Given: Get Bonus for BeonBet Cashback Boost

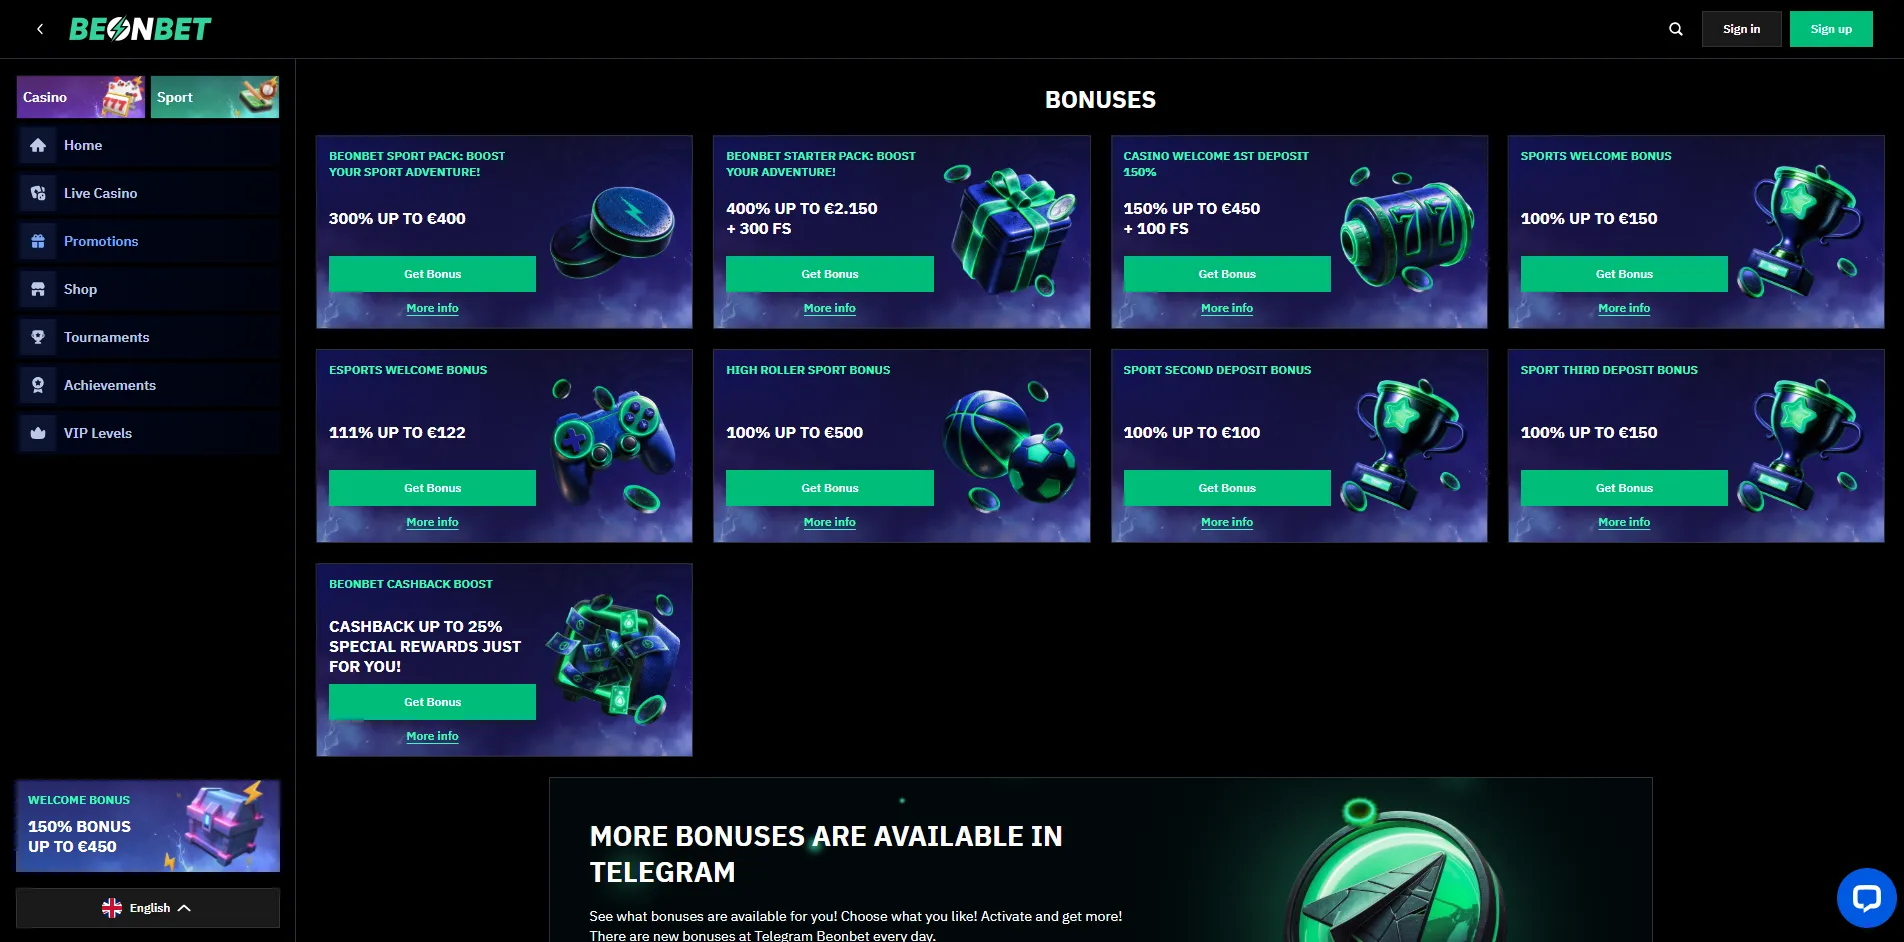Looking at the screenshot, I should pyautogui.click(x=432, y=702).
